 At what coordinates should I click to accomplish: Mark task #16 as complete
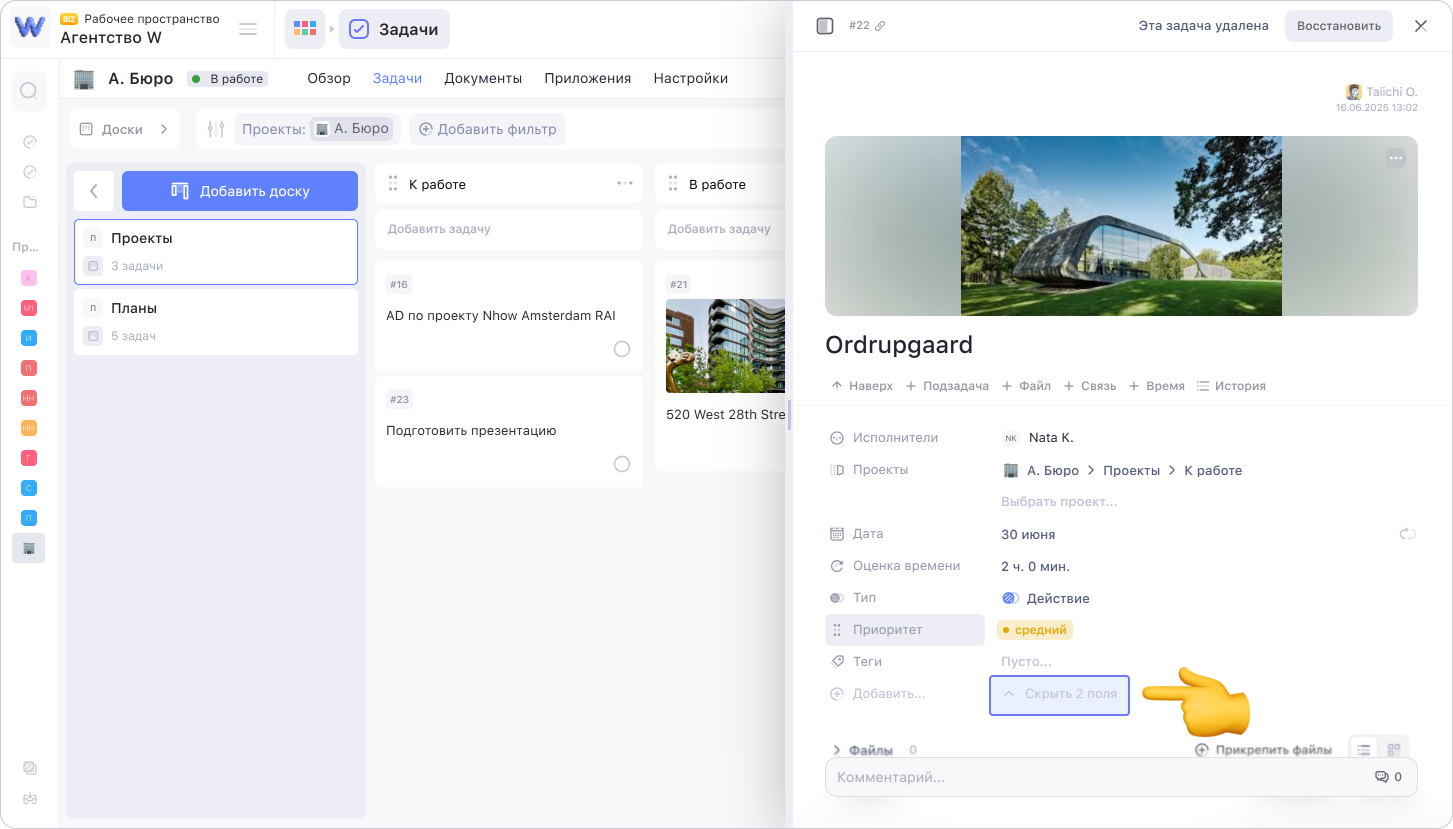[622, 349]
